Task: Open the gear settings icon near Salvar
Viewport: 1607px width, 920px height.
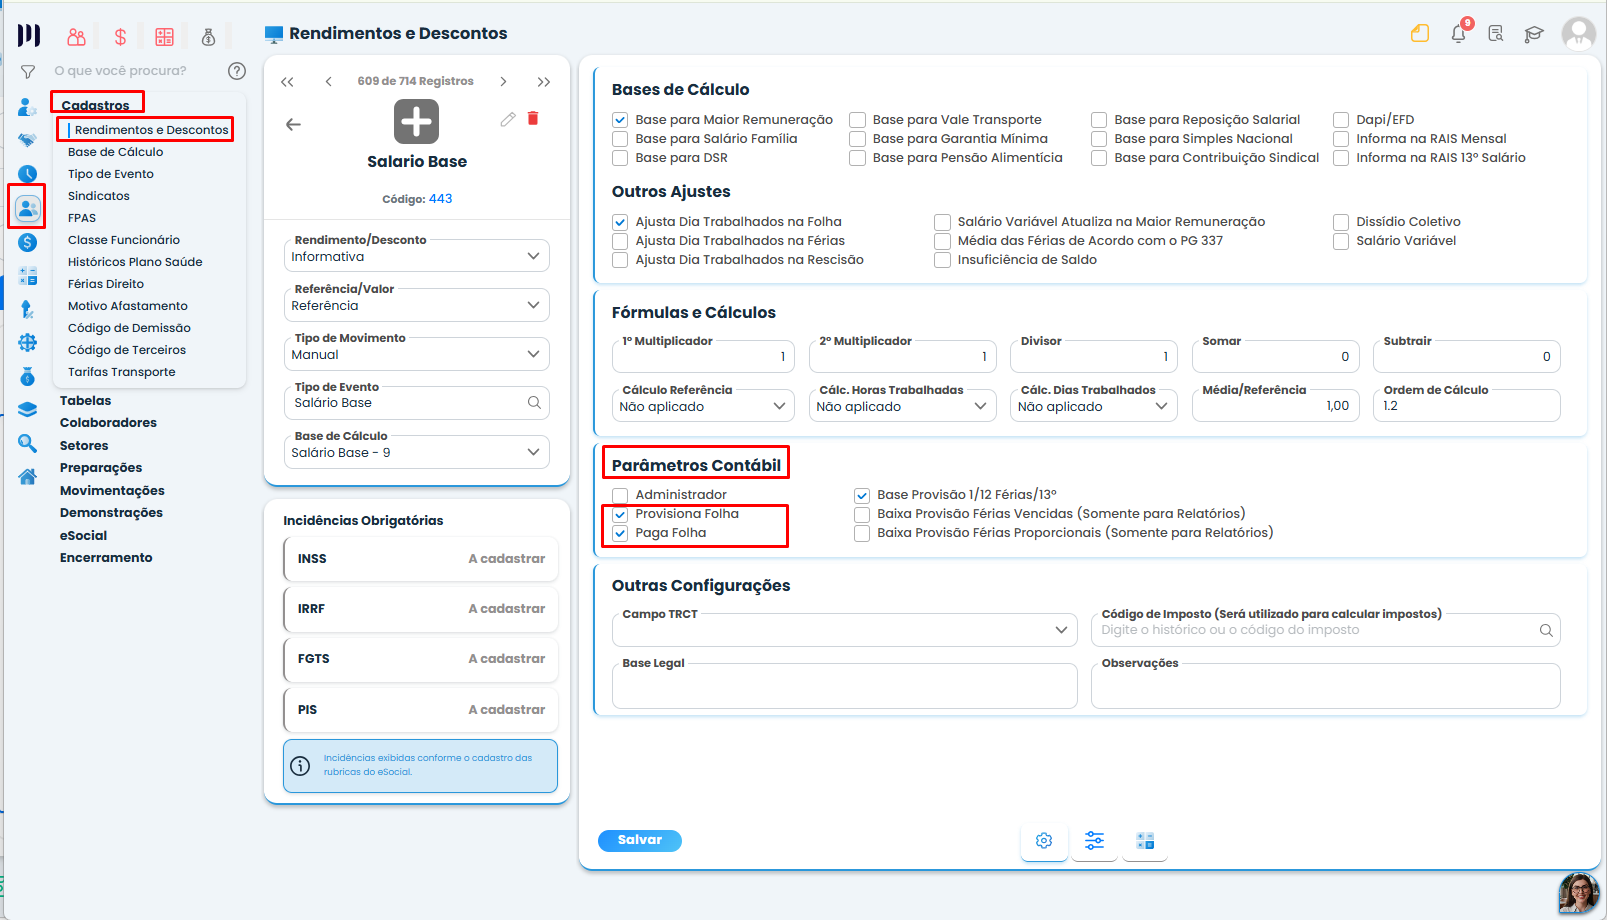Action: [x=1044, y=841]
